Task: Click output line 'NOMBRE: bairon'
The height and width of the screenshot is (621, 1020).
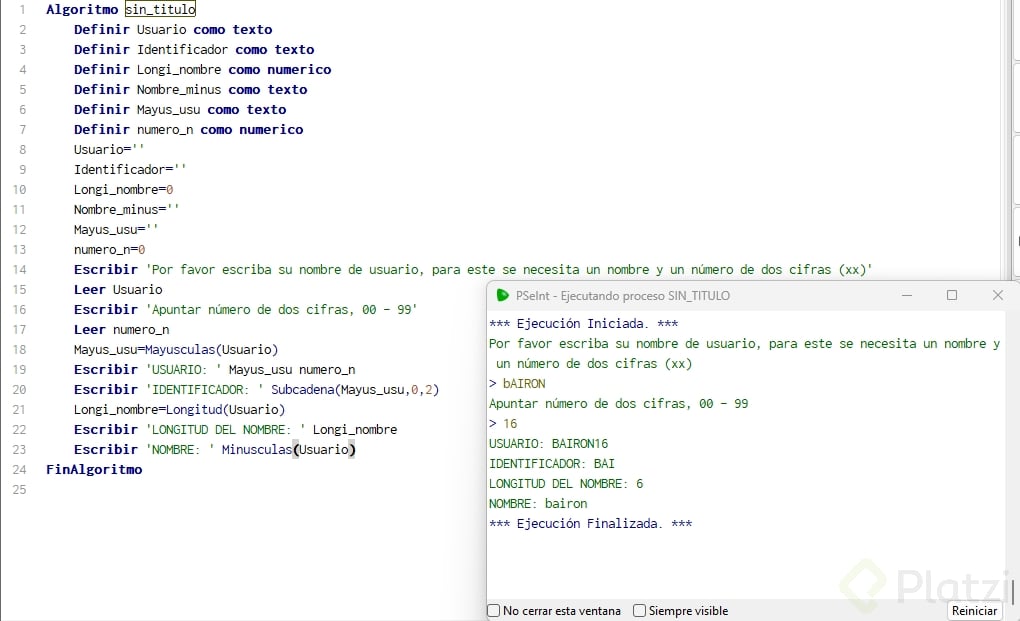Action: click(538, 504)
